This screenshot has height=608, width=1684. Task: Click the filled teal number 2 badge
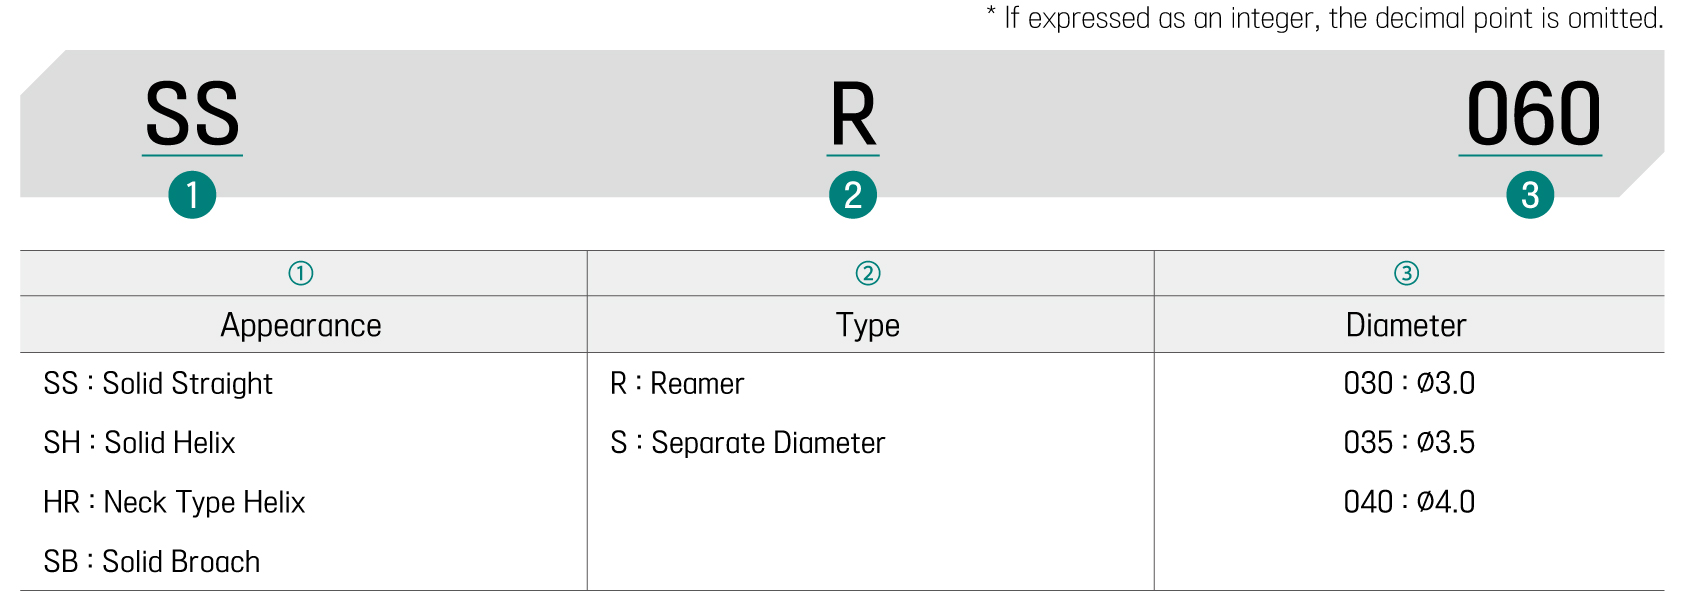coord(853,195)
